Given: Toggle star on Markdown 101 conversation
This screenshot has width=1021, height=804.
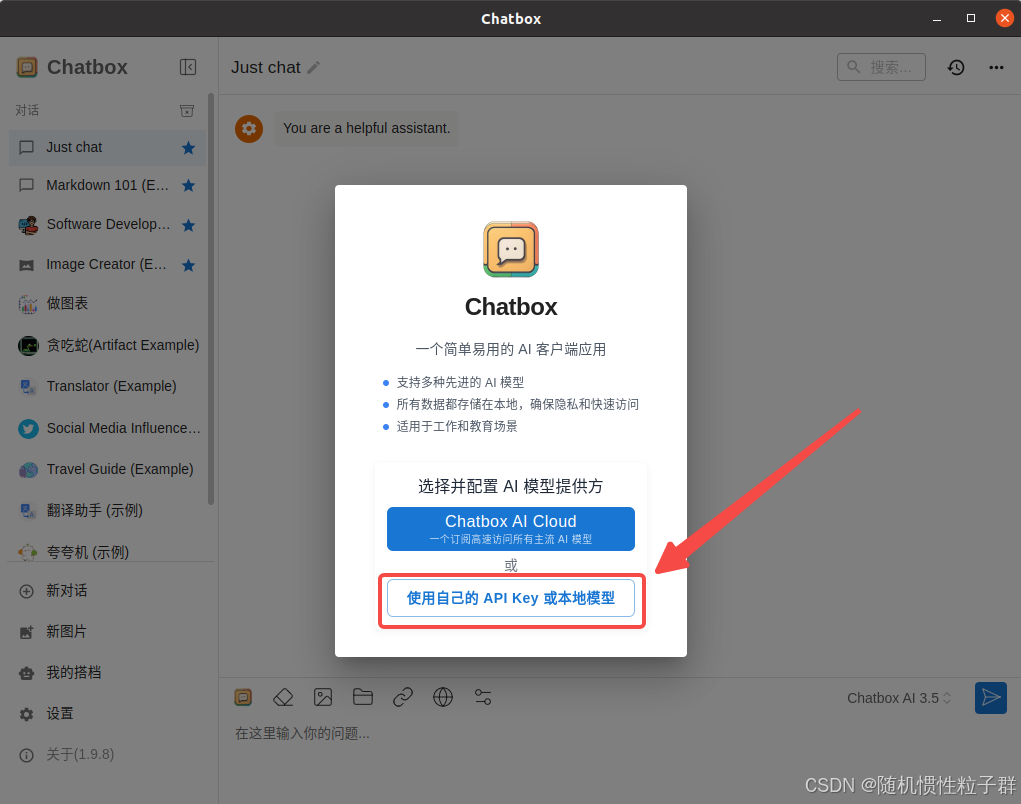Looking at the screenshot, I should [x=188, y=186].
